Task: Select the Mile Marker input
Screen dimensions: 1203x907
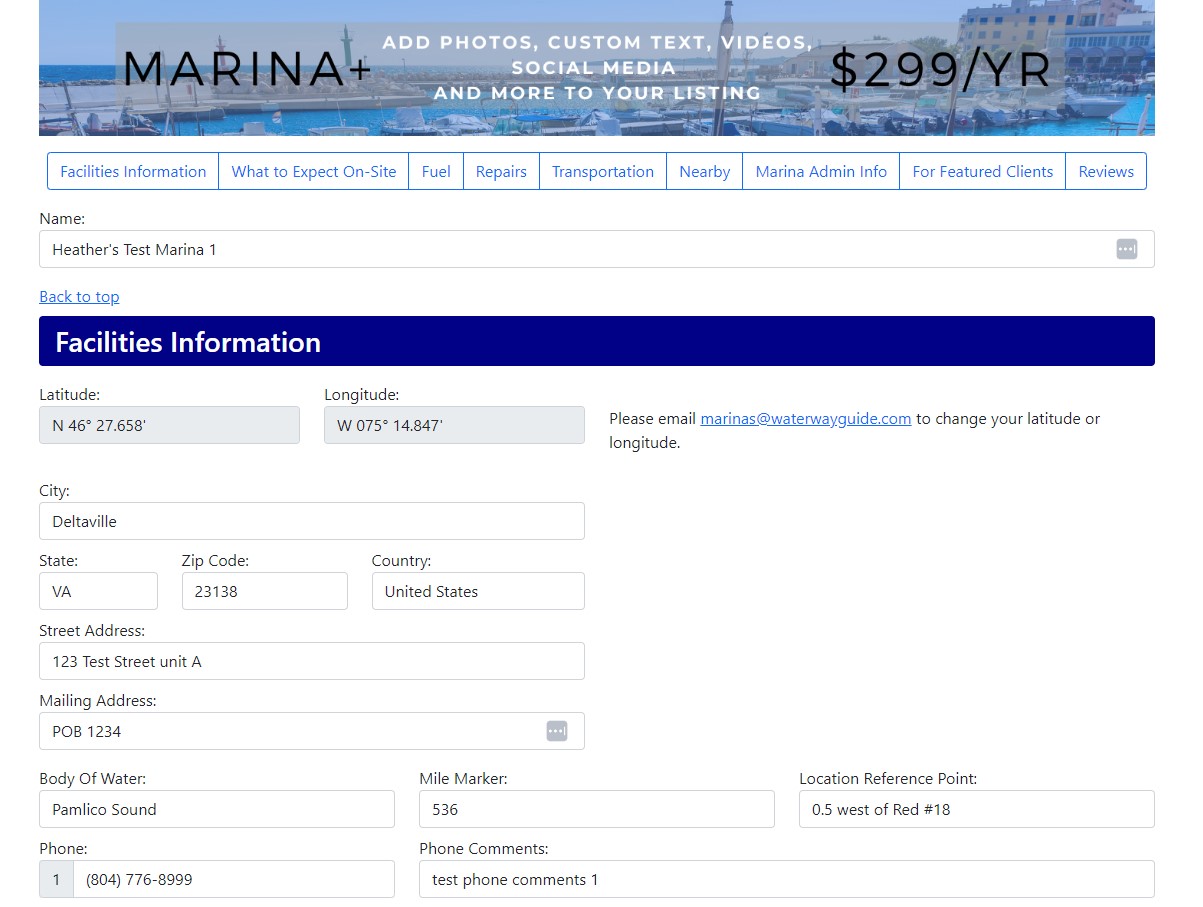Action: (596, 809)
